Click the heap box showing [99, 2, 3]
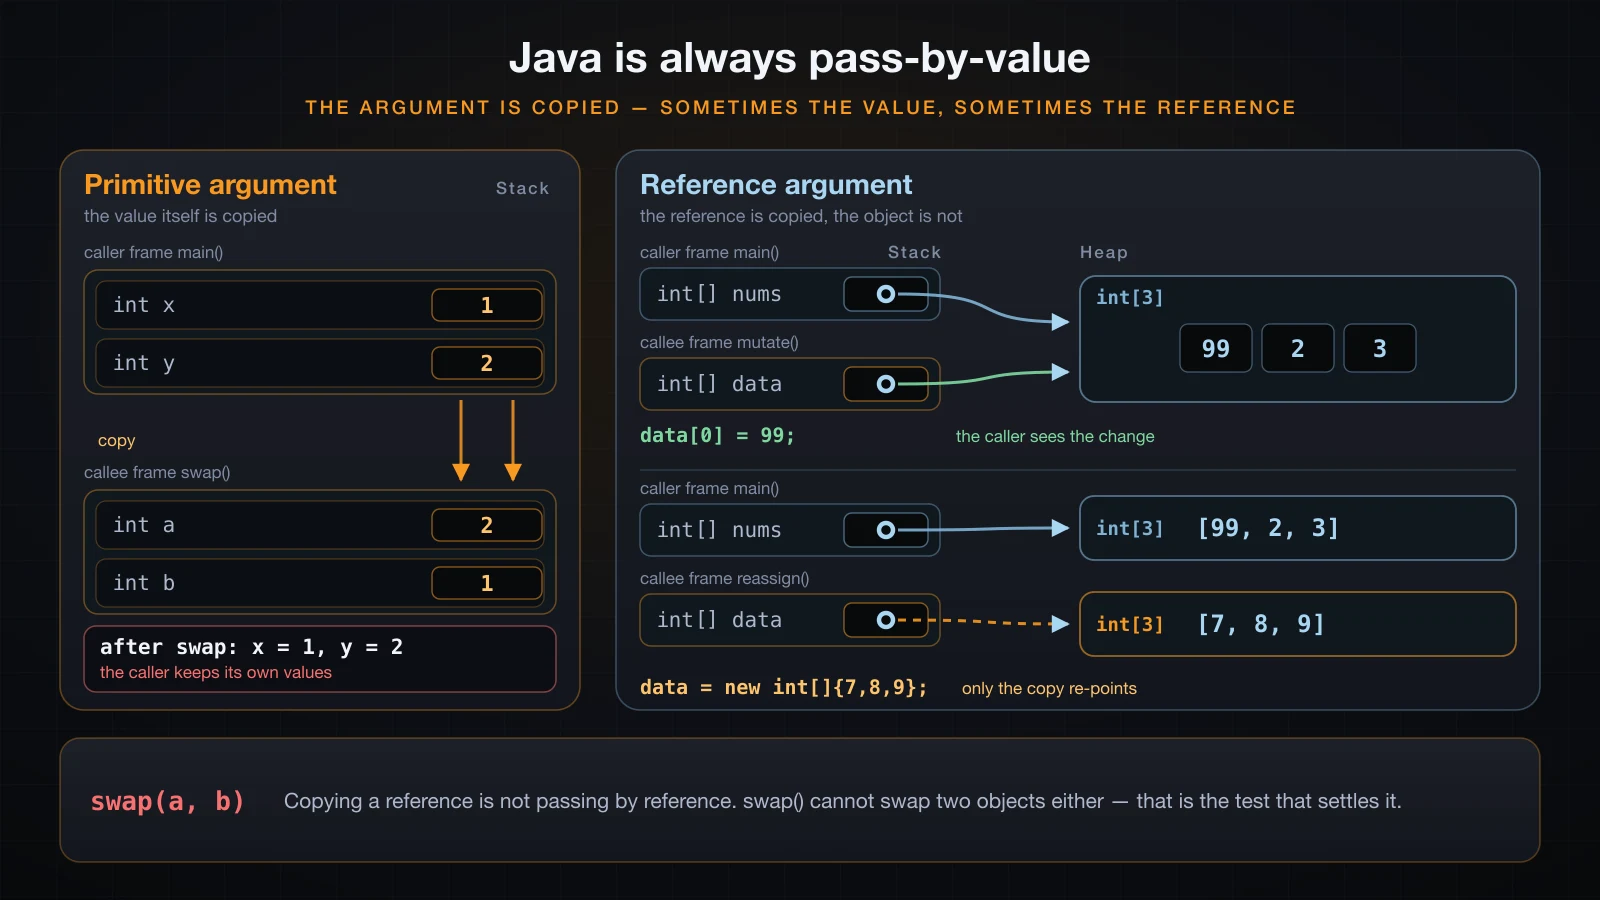Screen dimensions: 1600x900 pyautogui.click(x=1298, y=528)
